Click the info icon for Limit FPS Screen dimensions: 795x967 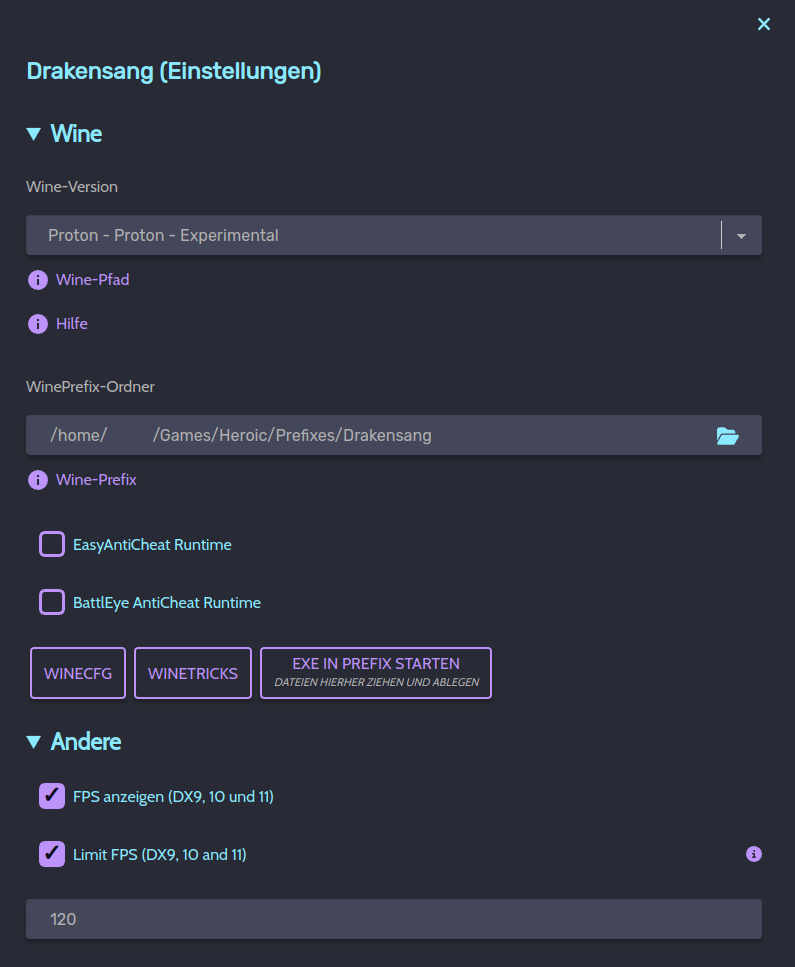754,854
